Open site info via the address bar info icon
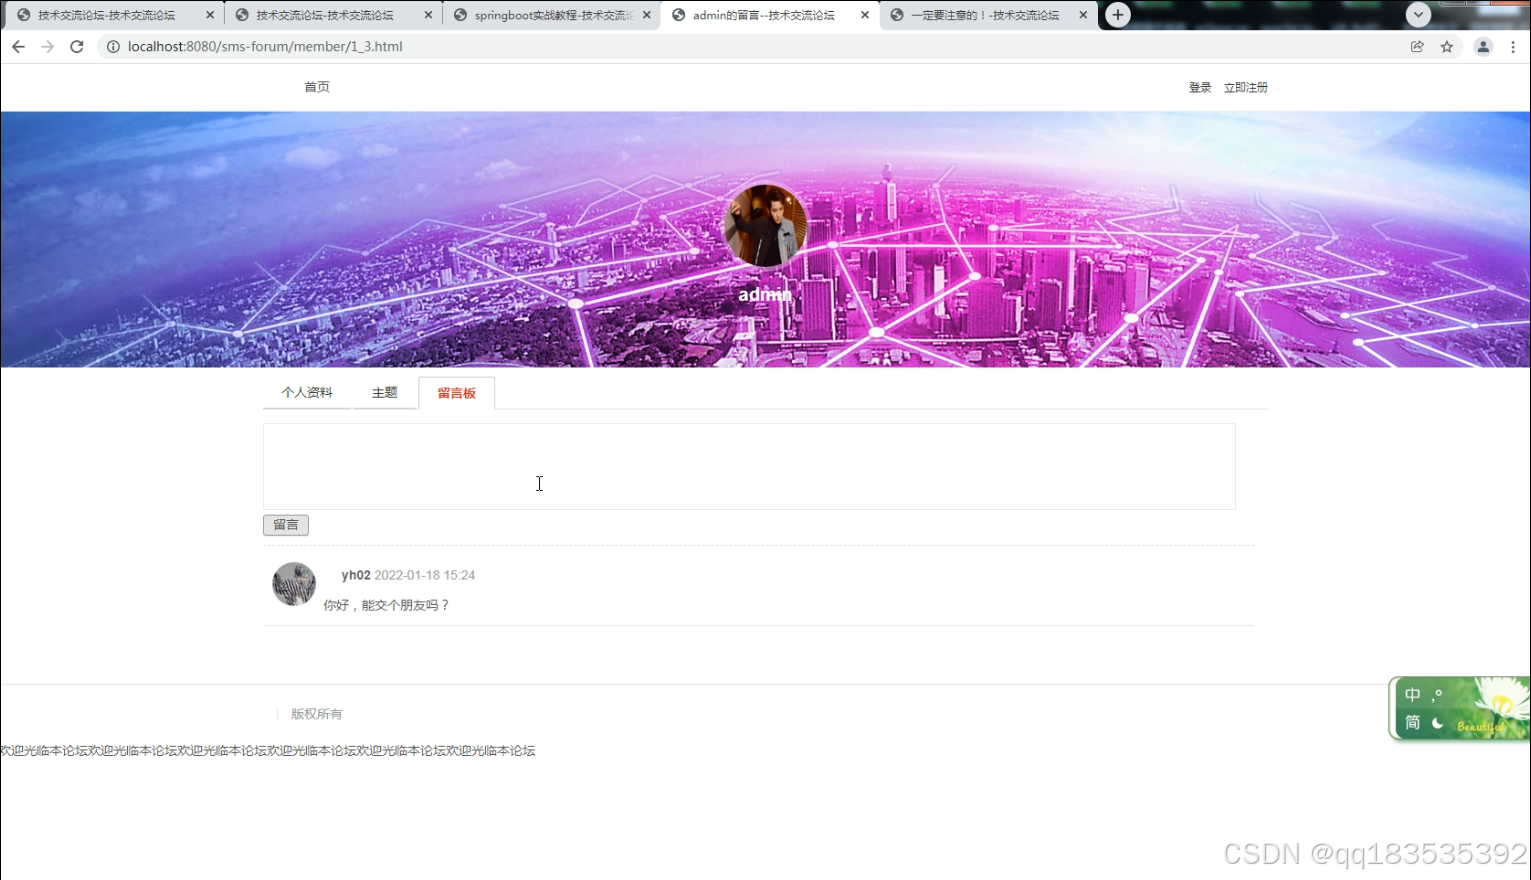The image size is (1531, 880). [x=113, y=46]
